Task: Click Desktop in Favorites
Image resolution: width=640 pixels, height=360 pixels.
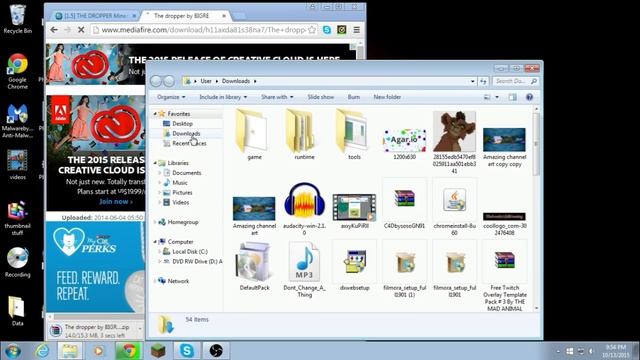Action: coord(182,124)
